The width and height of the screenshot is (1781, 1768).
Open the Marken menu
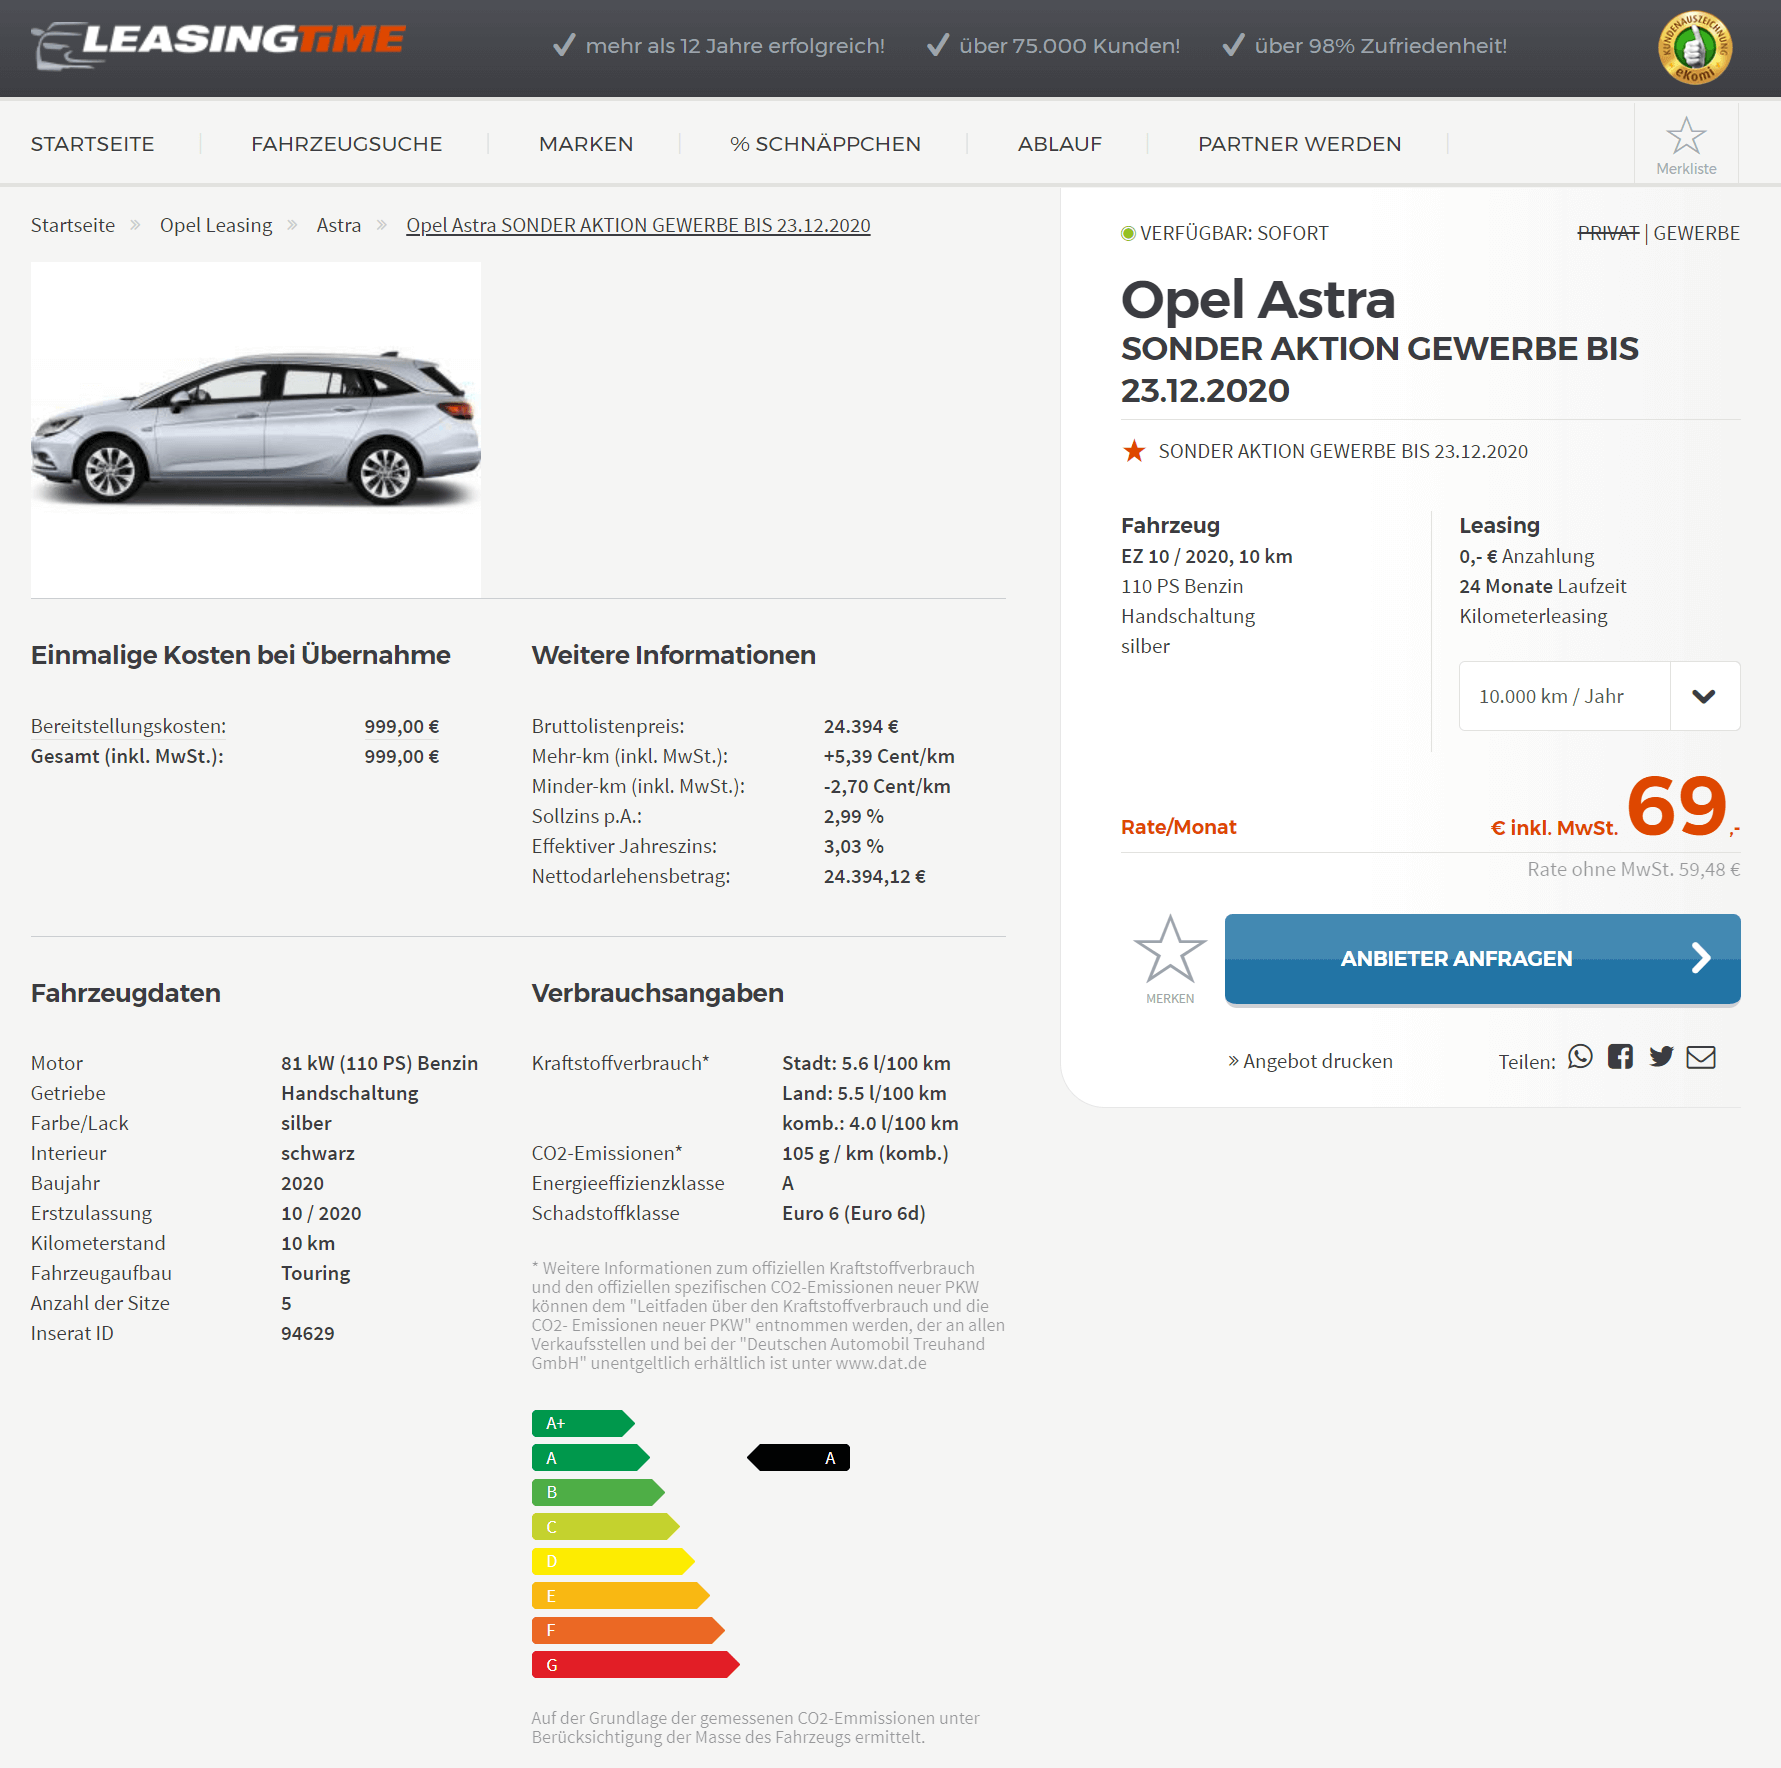tap(586, 144)
